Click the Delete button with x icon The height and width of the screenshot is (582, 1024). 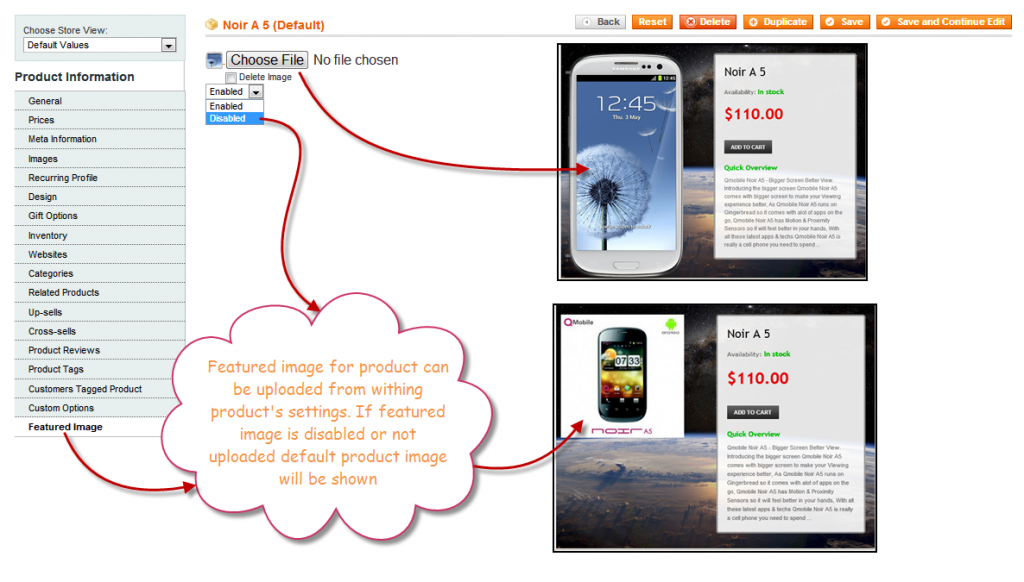(690, 22)
